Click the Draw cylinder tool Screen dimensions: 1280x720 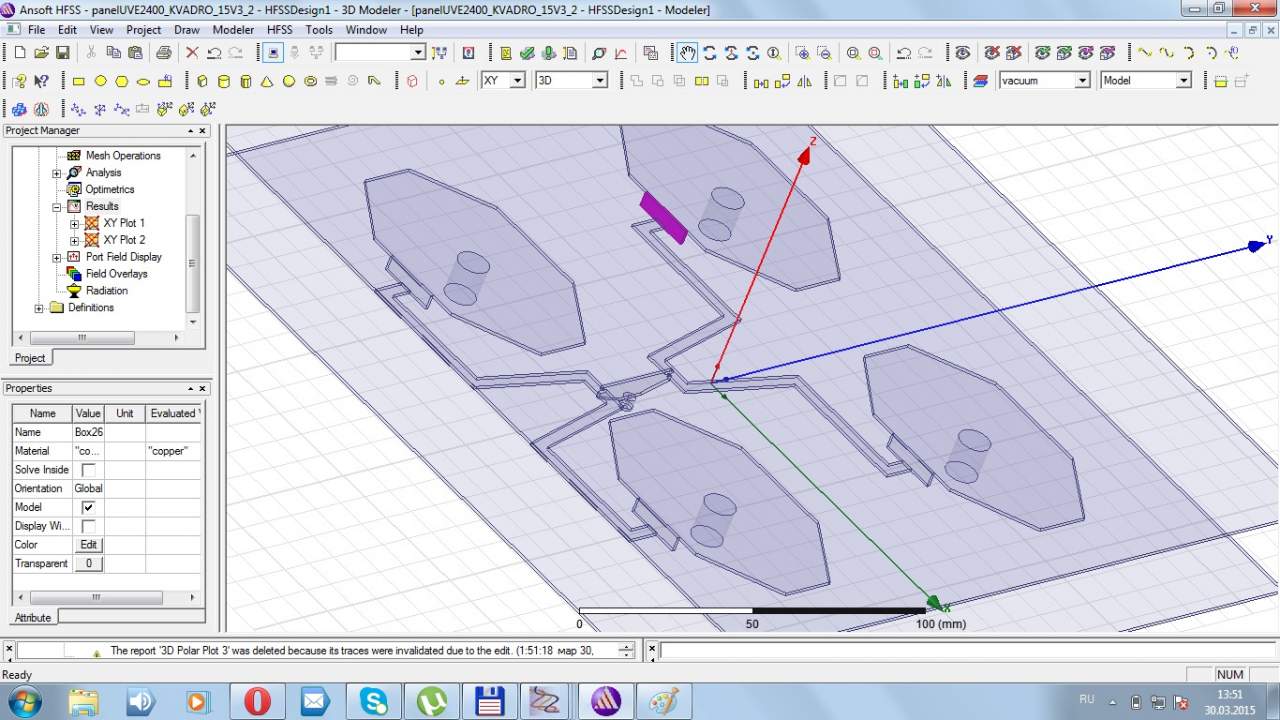[224, 81]
